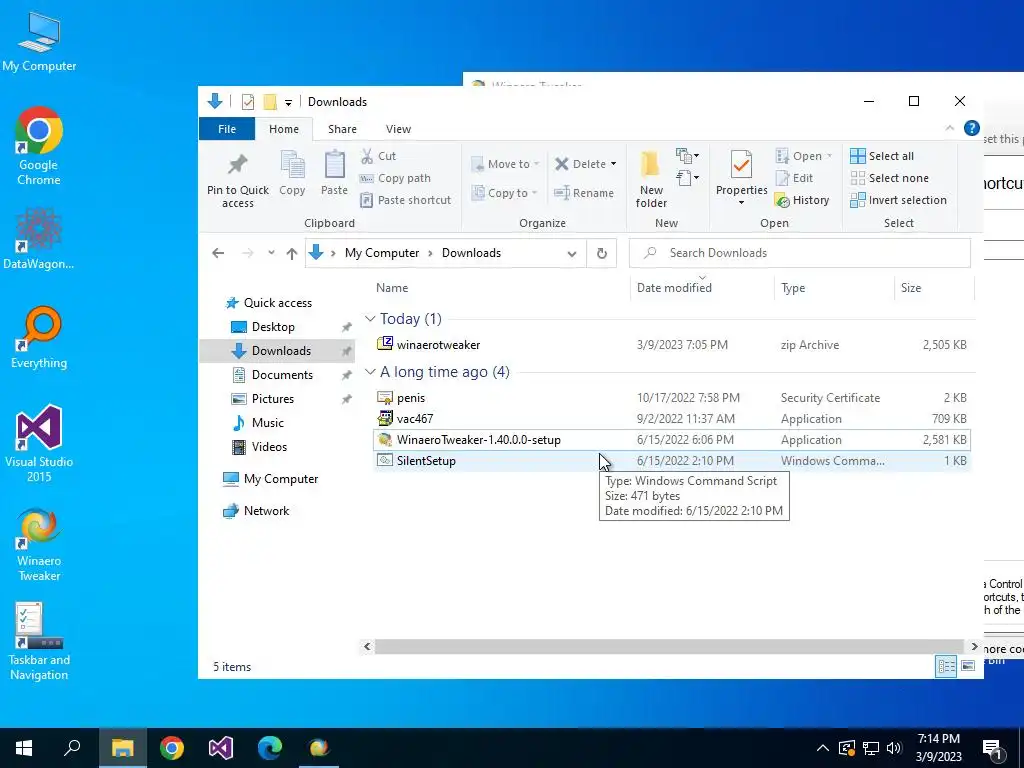Select WinaeroTweaker-1.40.0.0-setup file
This screenshot has height=768, width=1024.
point(673,440)
